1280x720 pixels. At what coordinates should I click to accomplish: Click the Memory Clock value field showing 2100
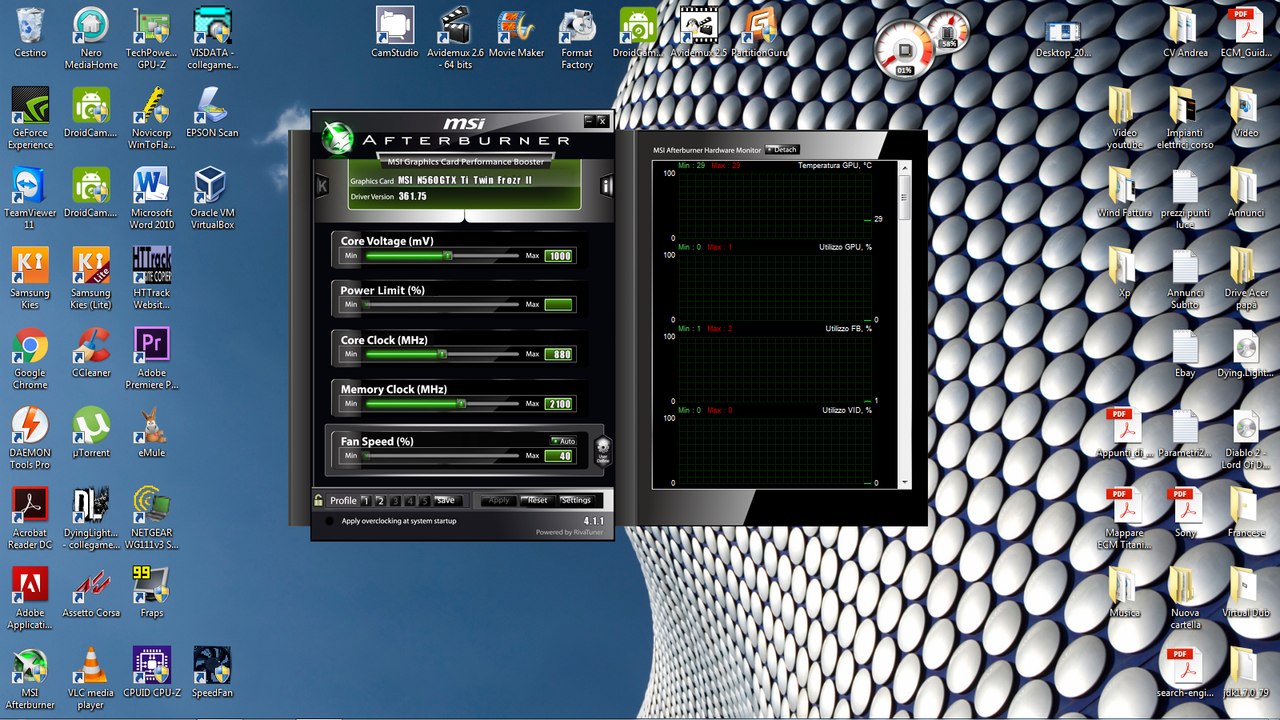tap(559, 404)
